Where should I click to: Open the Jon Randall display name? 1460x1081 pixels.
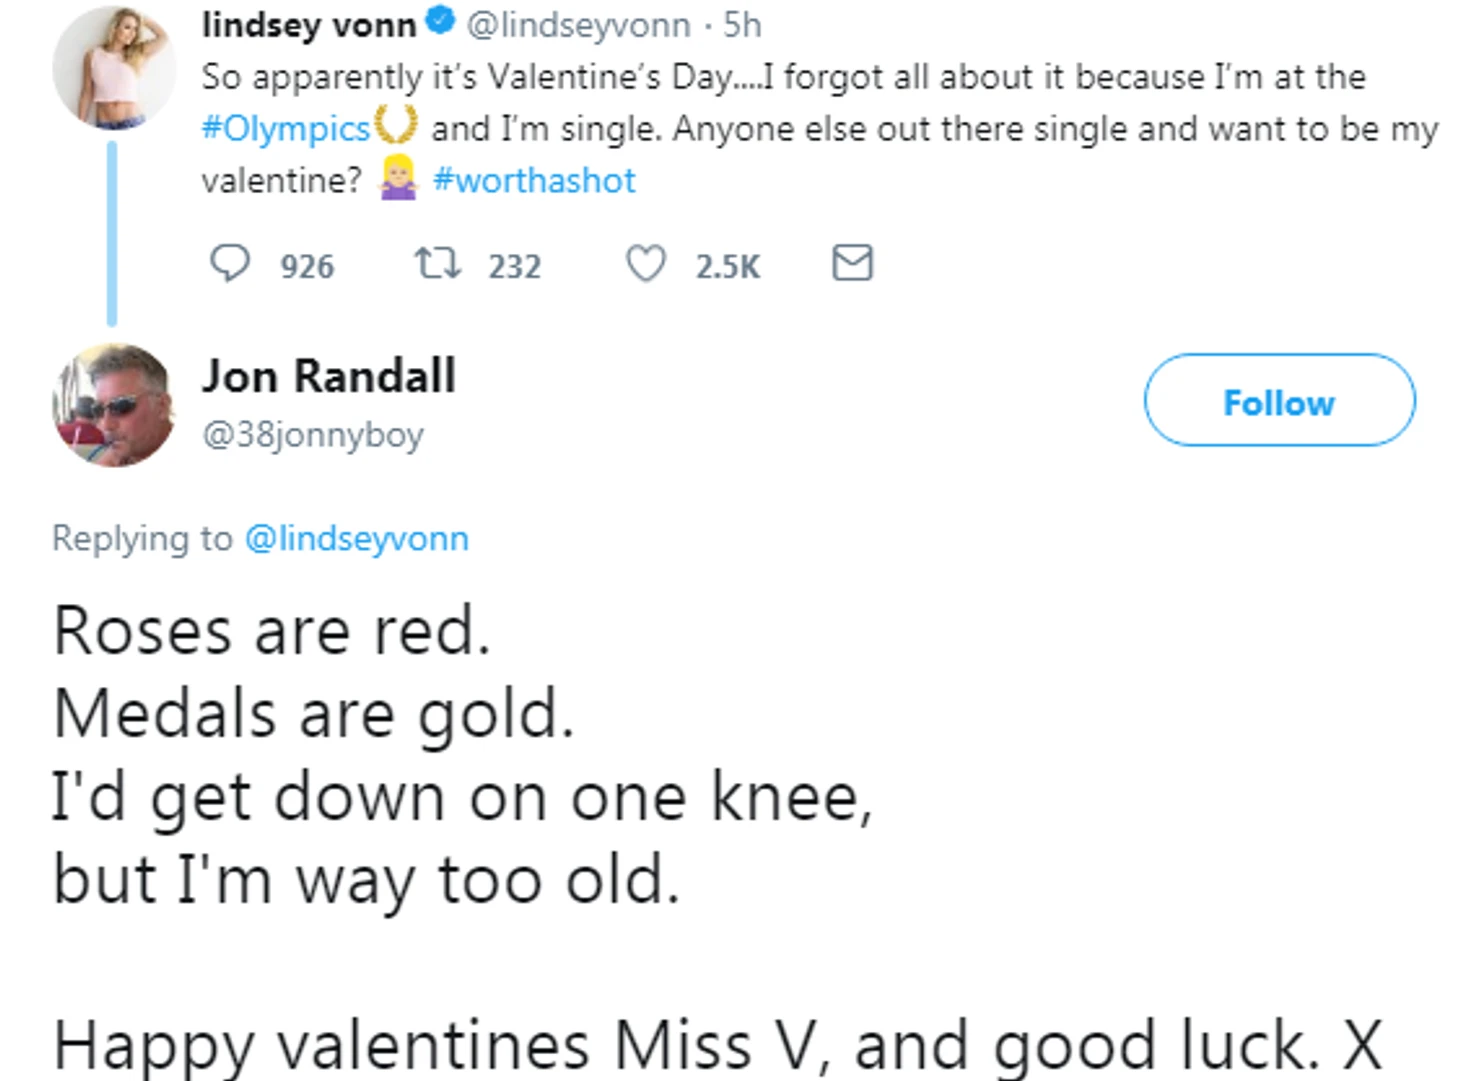(x=329, y=376)
